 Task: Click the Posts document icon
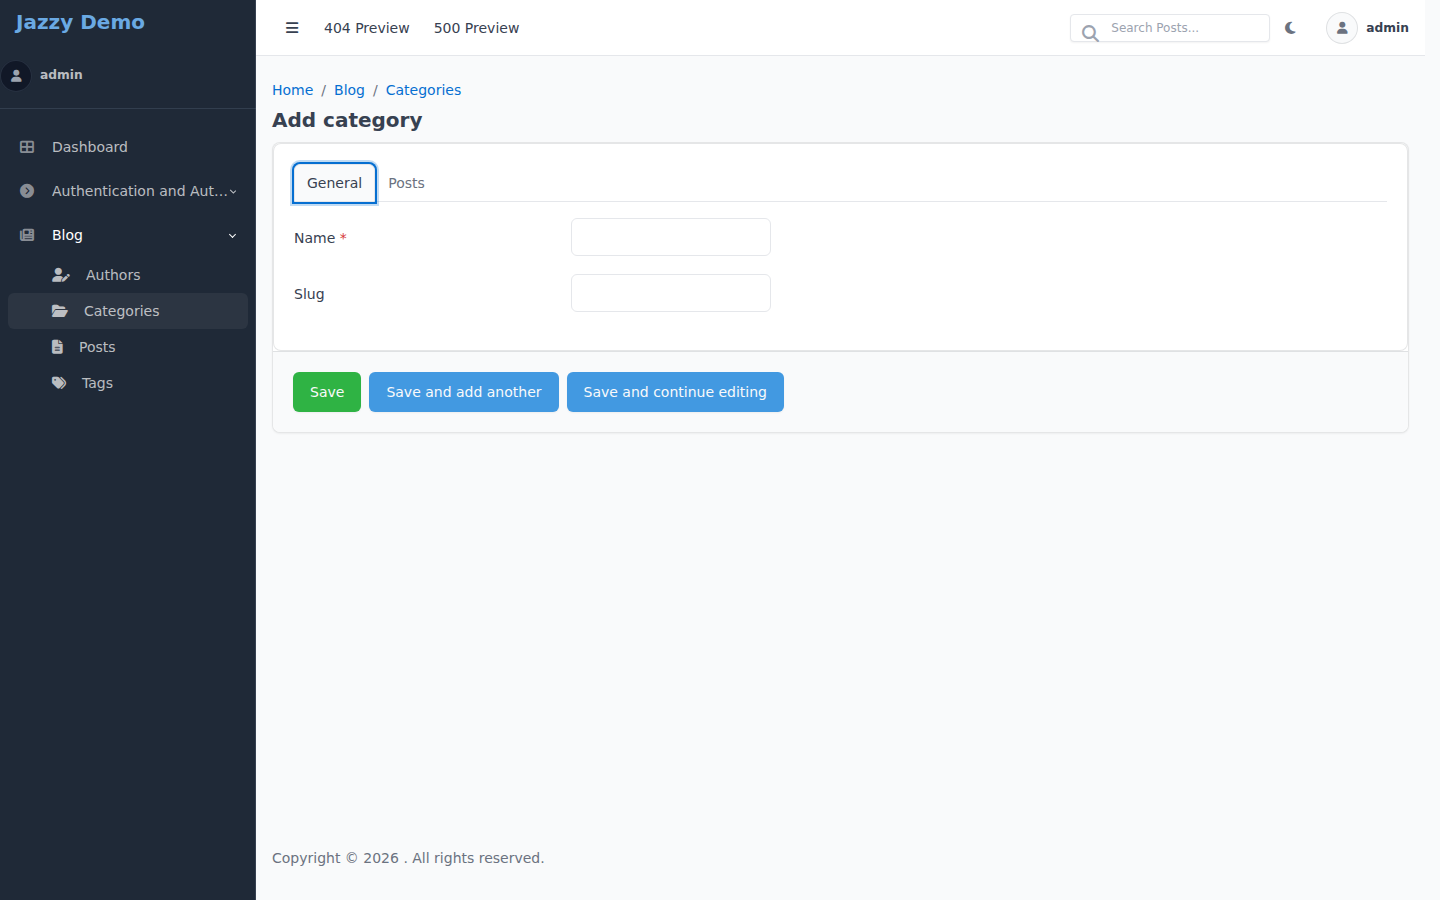pos(57,347)
